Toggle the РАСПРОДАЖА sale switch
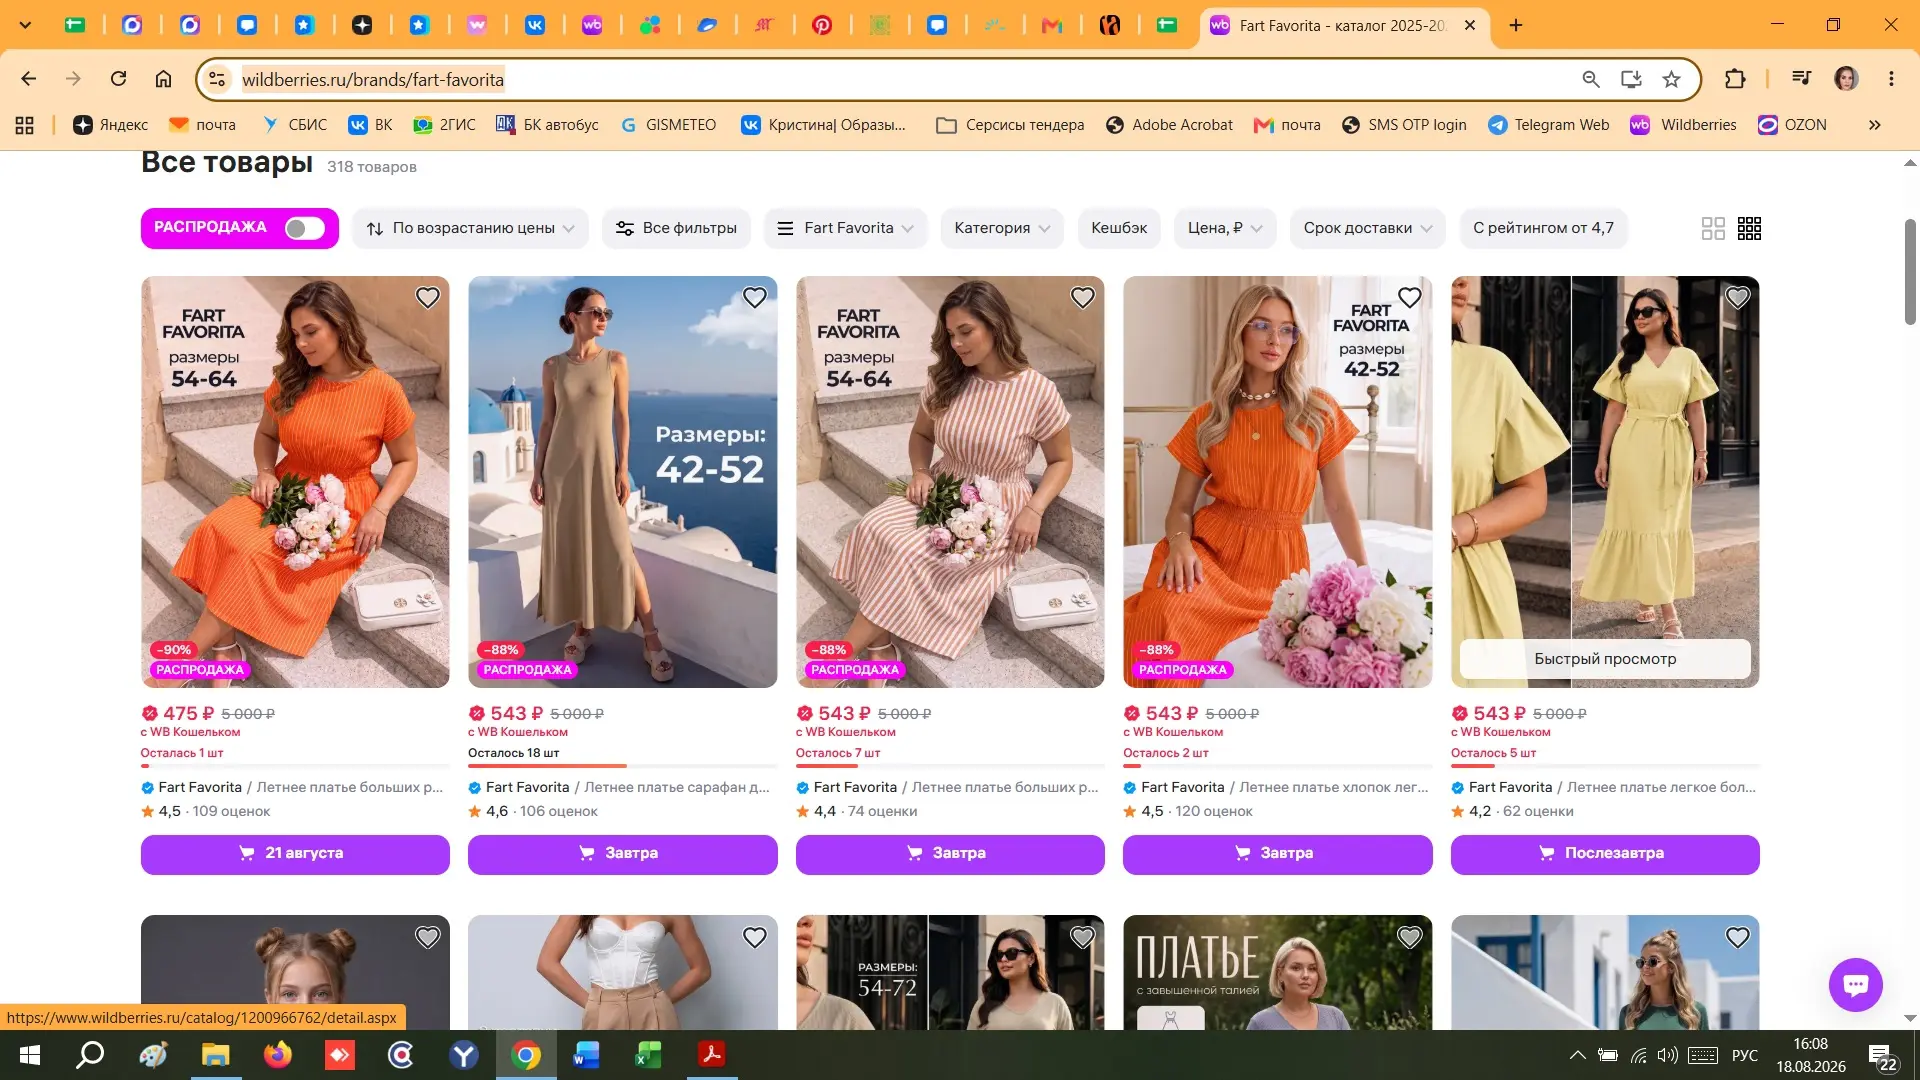Screen dimensions: 1920x1080 304,228
